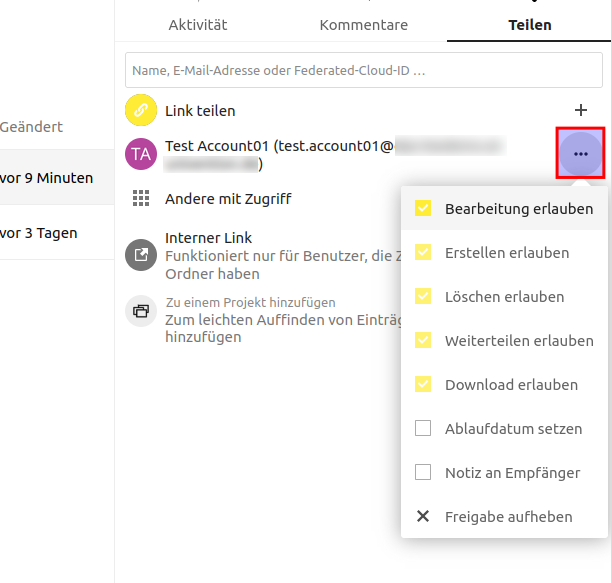This screenshot has height=583, width=612.
Task: Disable the Download erlauben checkbox
Action: pyautogui.click(x=423, y=384)
